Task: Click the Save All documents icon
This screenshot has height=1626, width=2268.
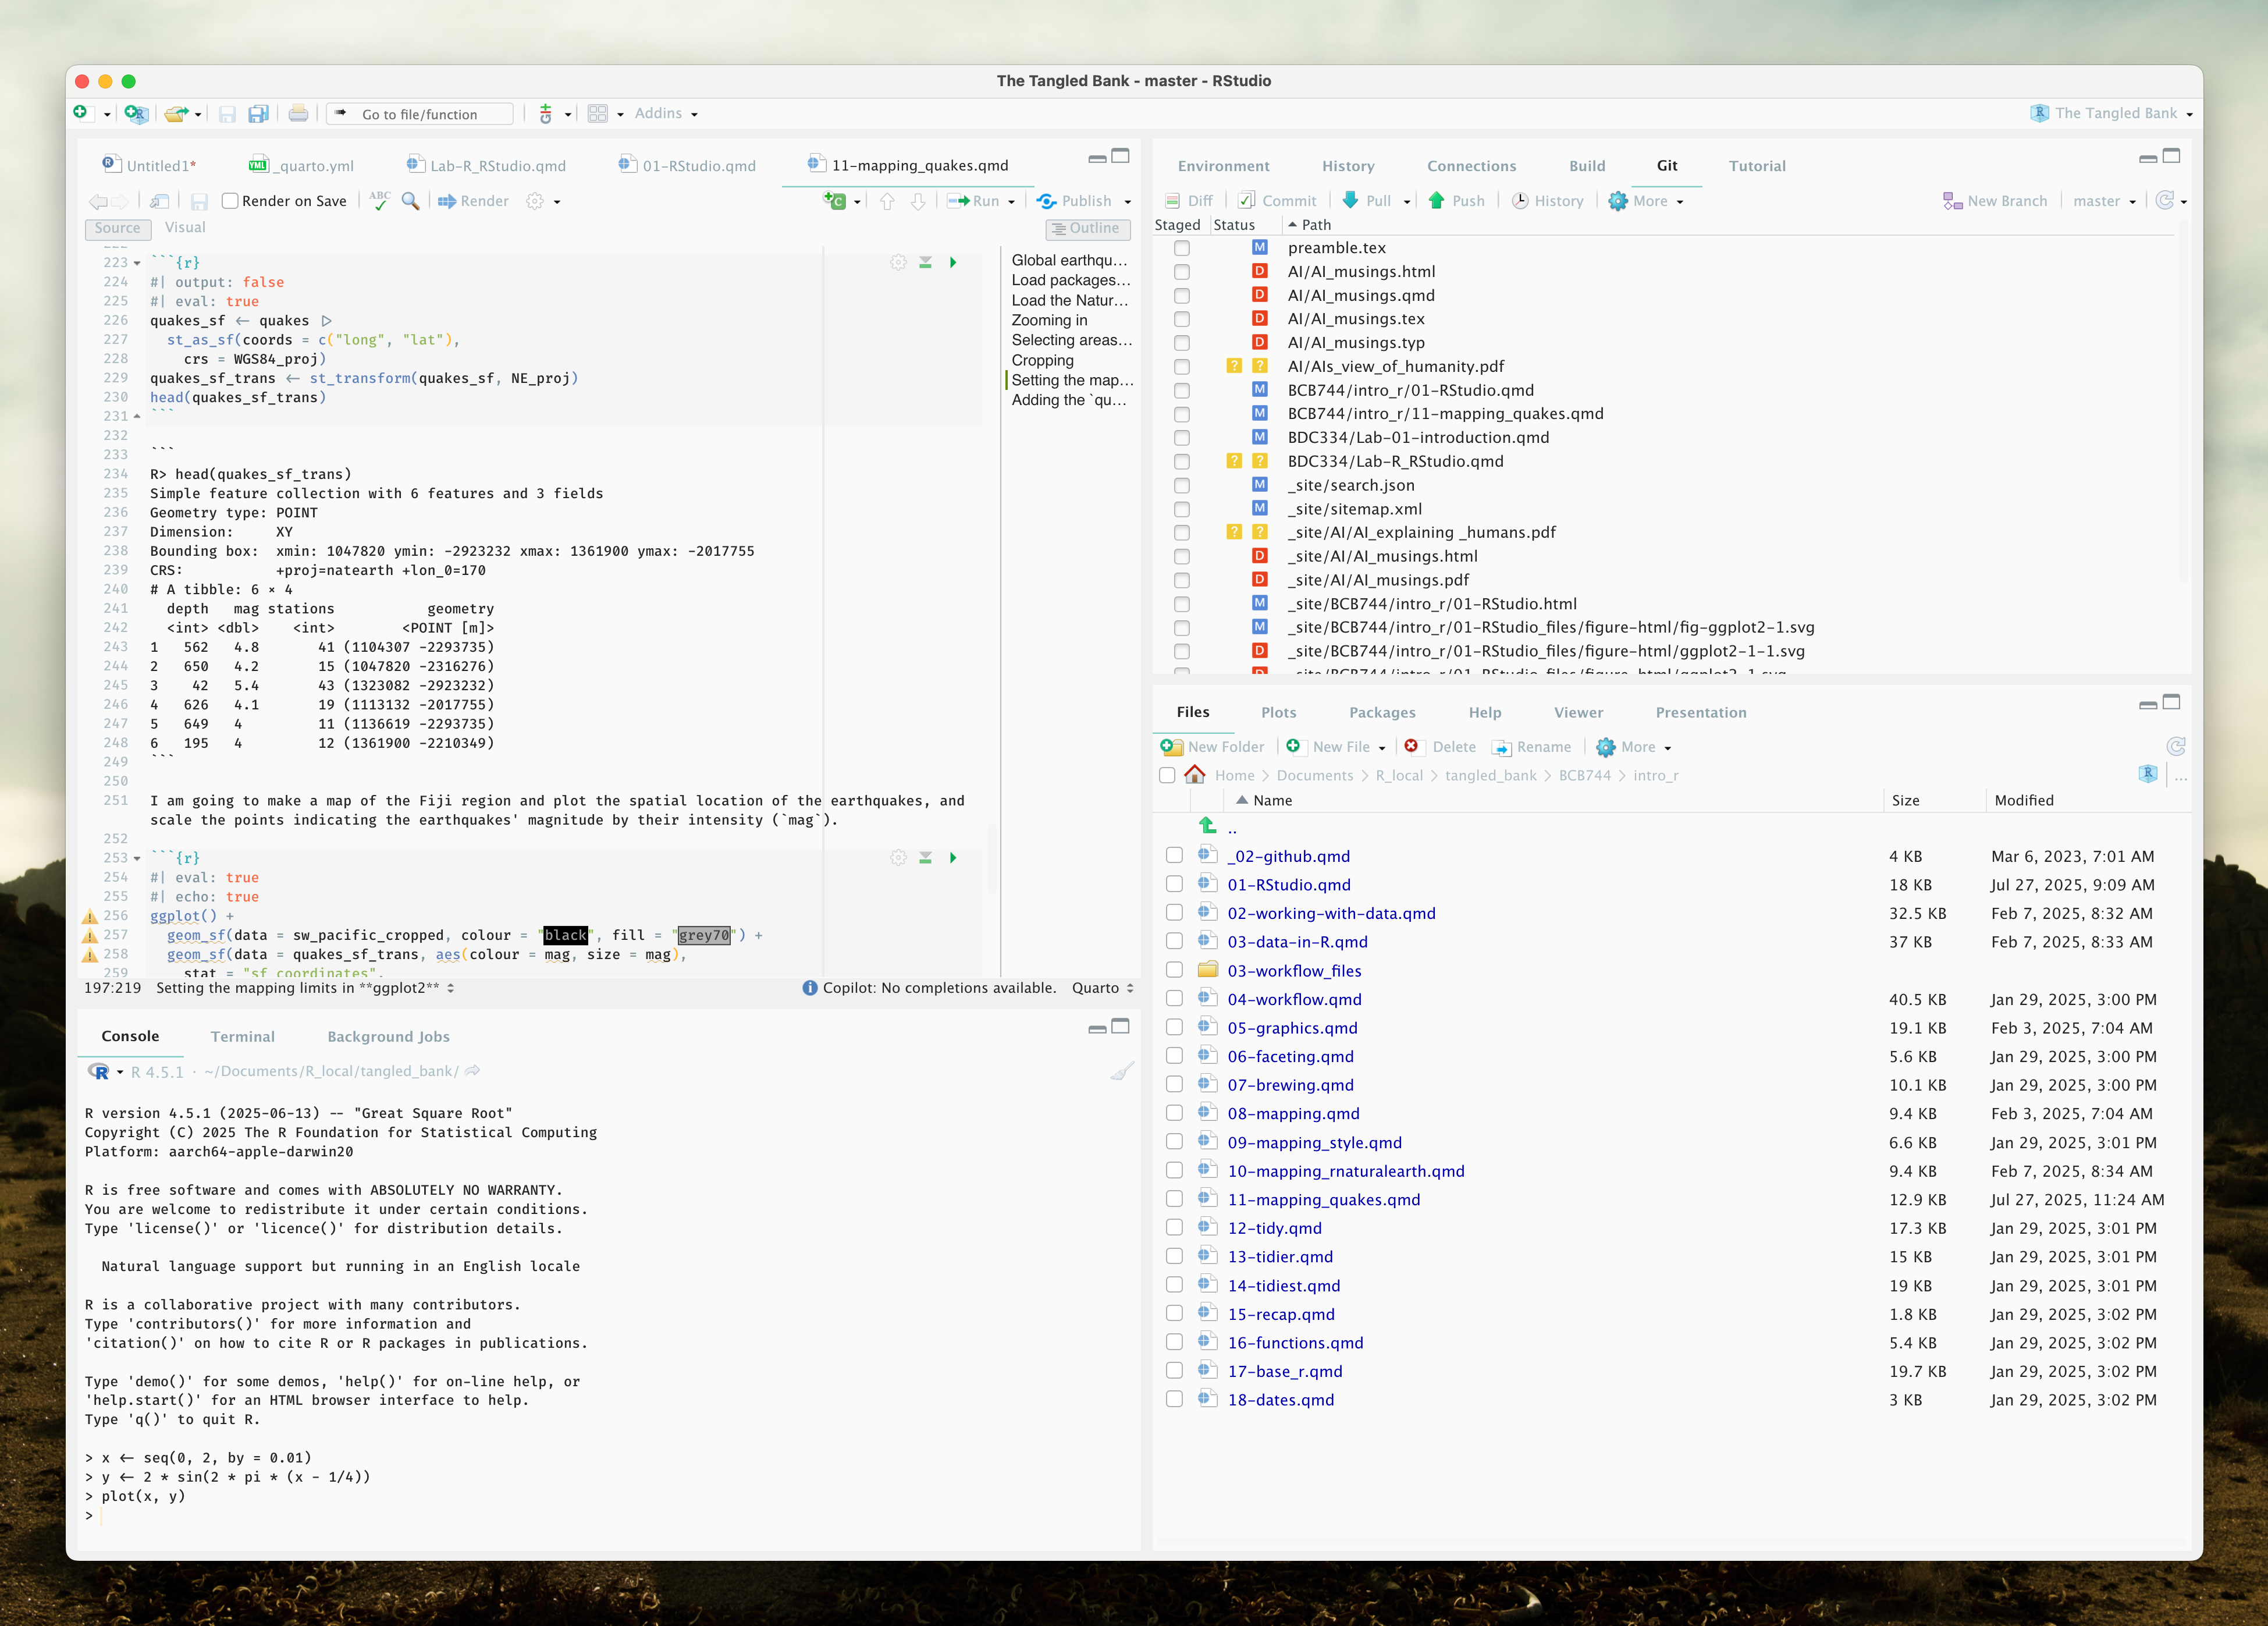Action: click(x=258, y=114)
